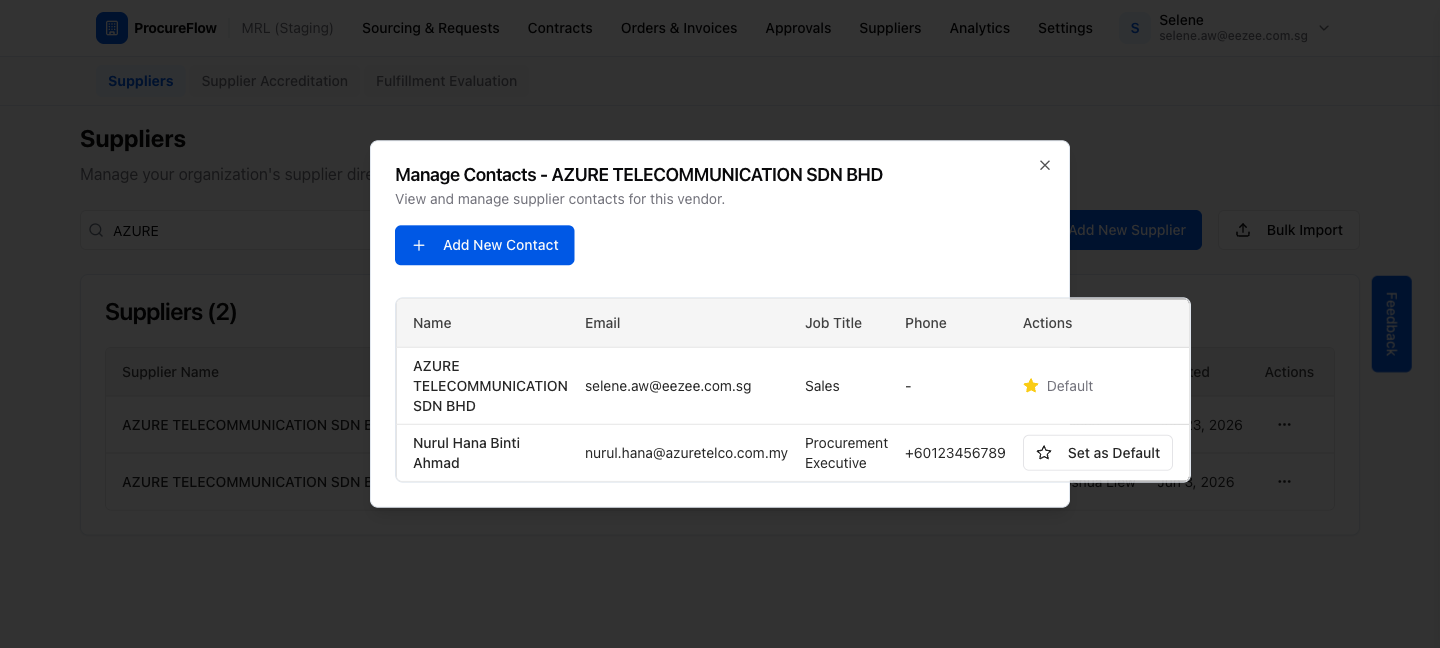Click the Suppliers (2) heading

[x=171, y=312]
